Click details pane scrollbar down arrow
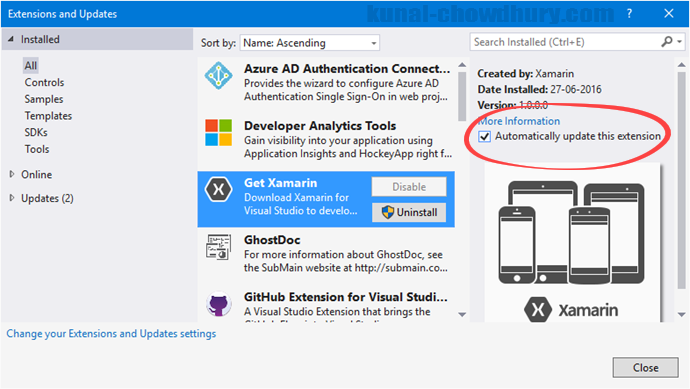Image resolution: width=690 pixels, height=389 pixels. 681,315
